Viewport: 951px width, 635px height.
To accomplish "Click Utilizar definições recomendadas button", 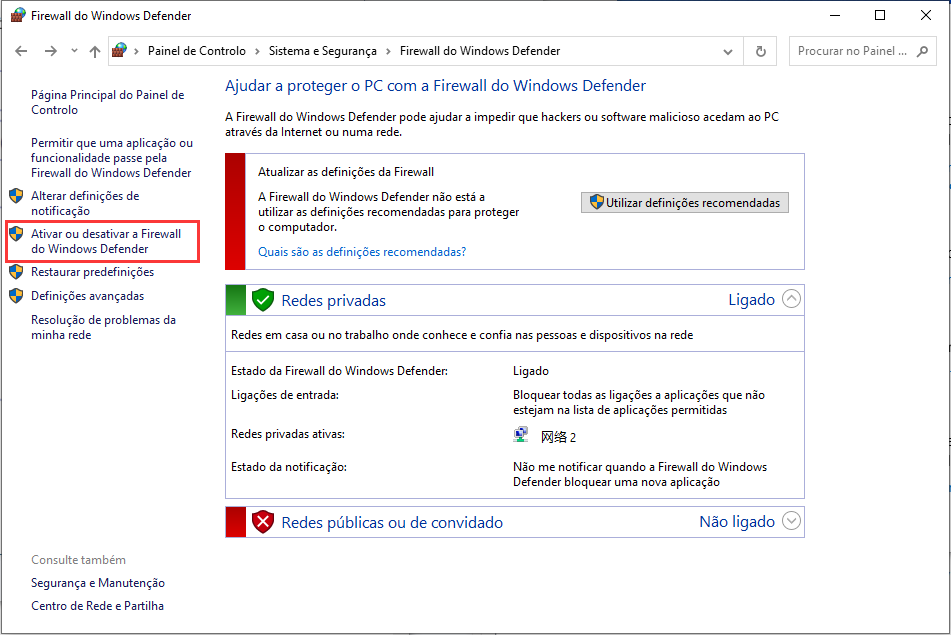I will click(685, 203).
